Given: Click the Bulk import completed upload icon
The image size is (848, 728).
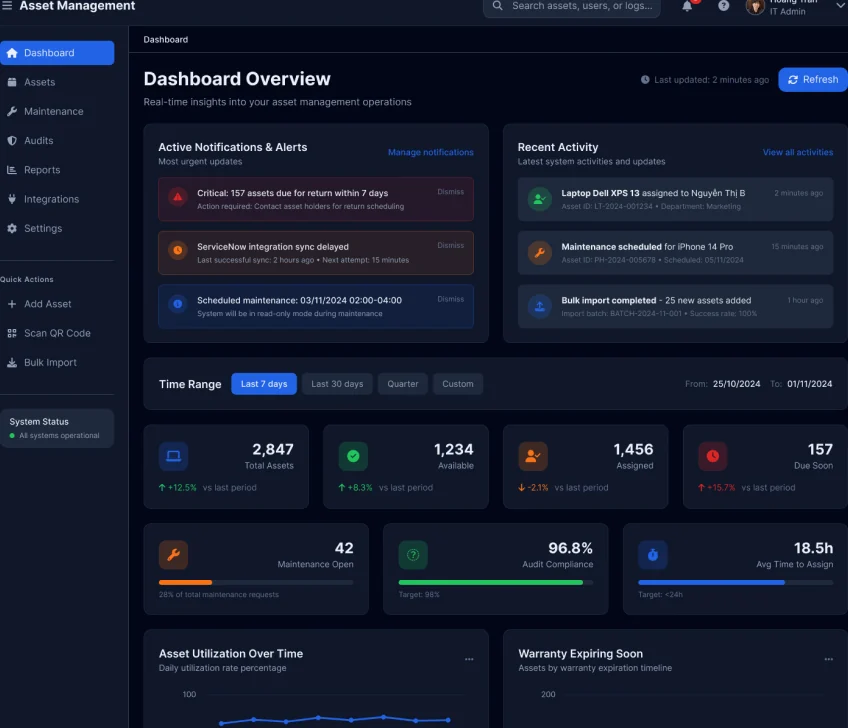Looking at the screenshot, I should point(539,306).
